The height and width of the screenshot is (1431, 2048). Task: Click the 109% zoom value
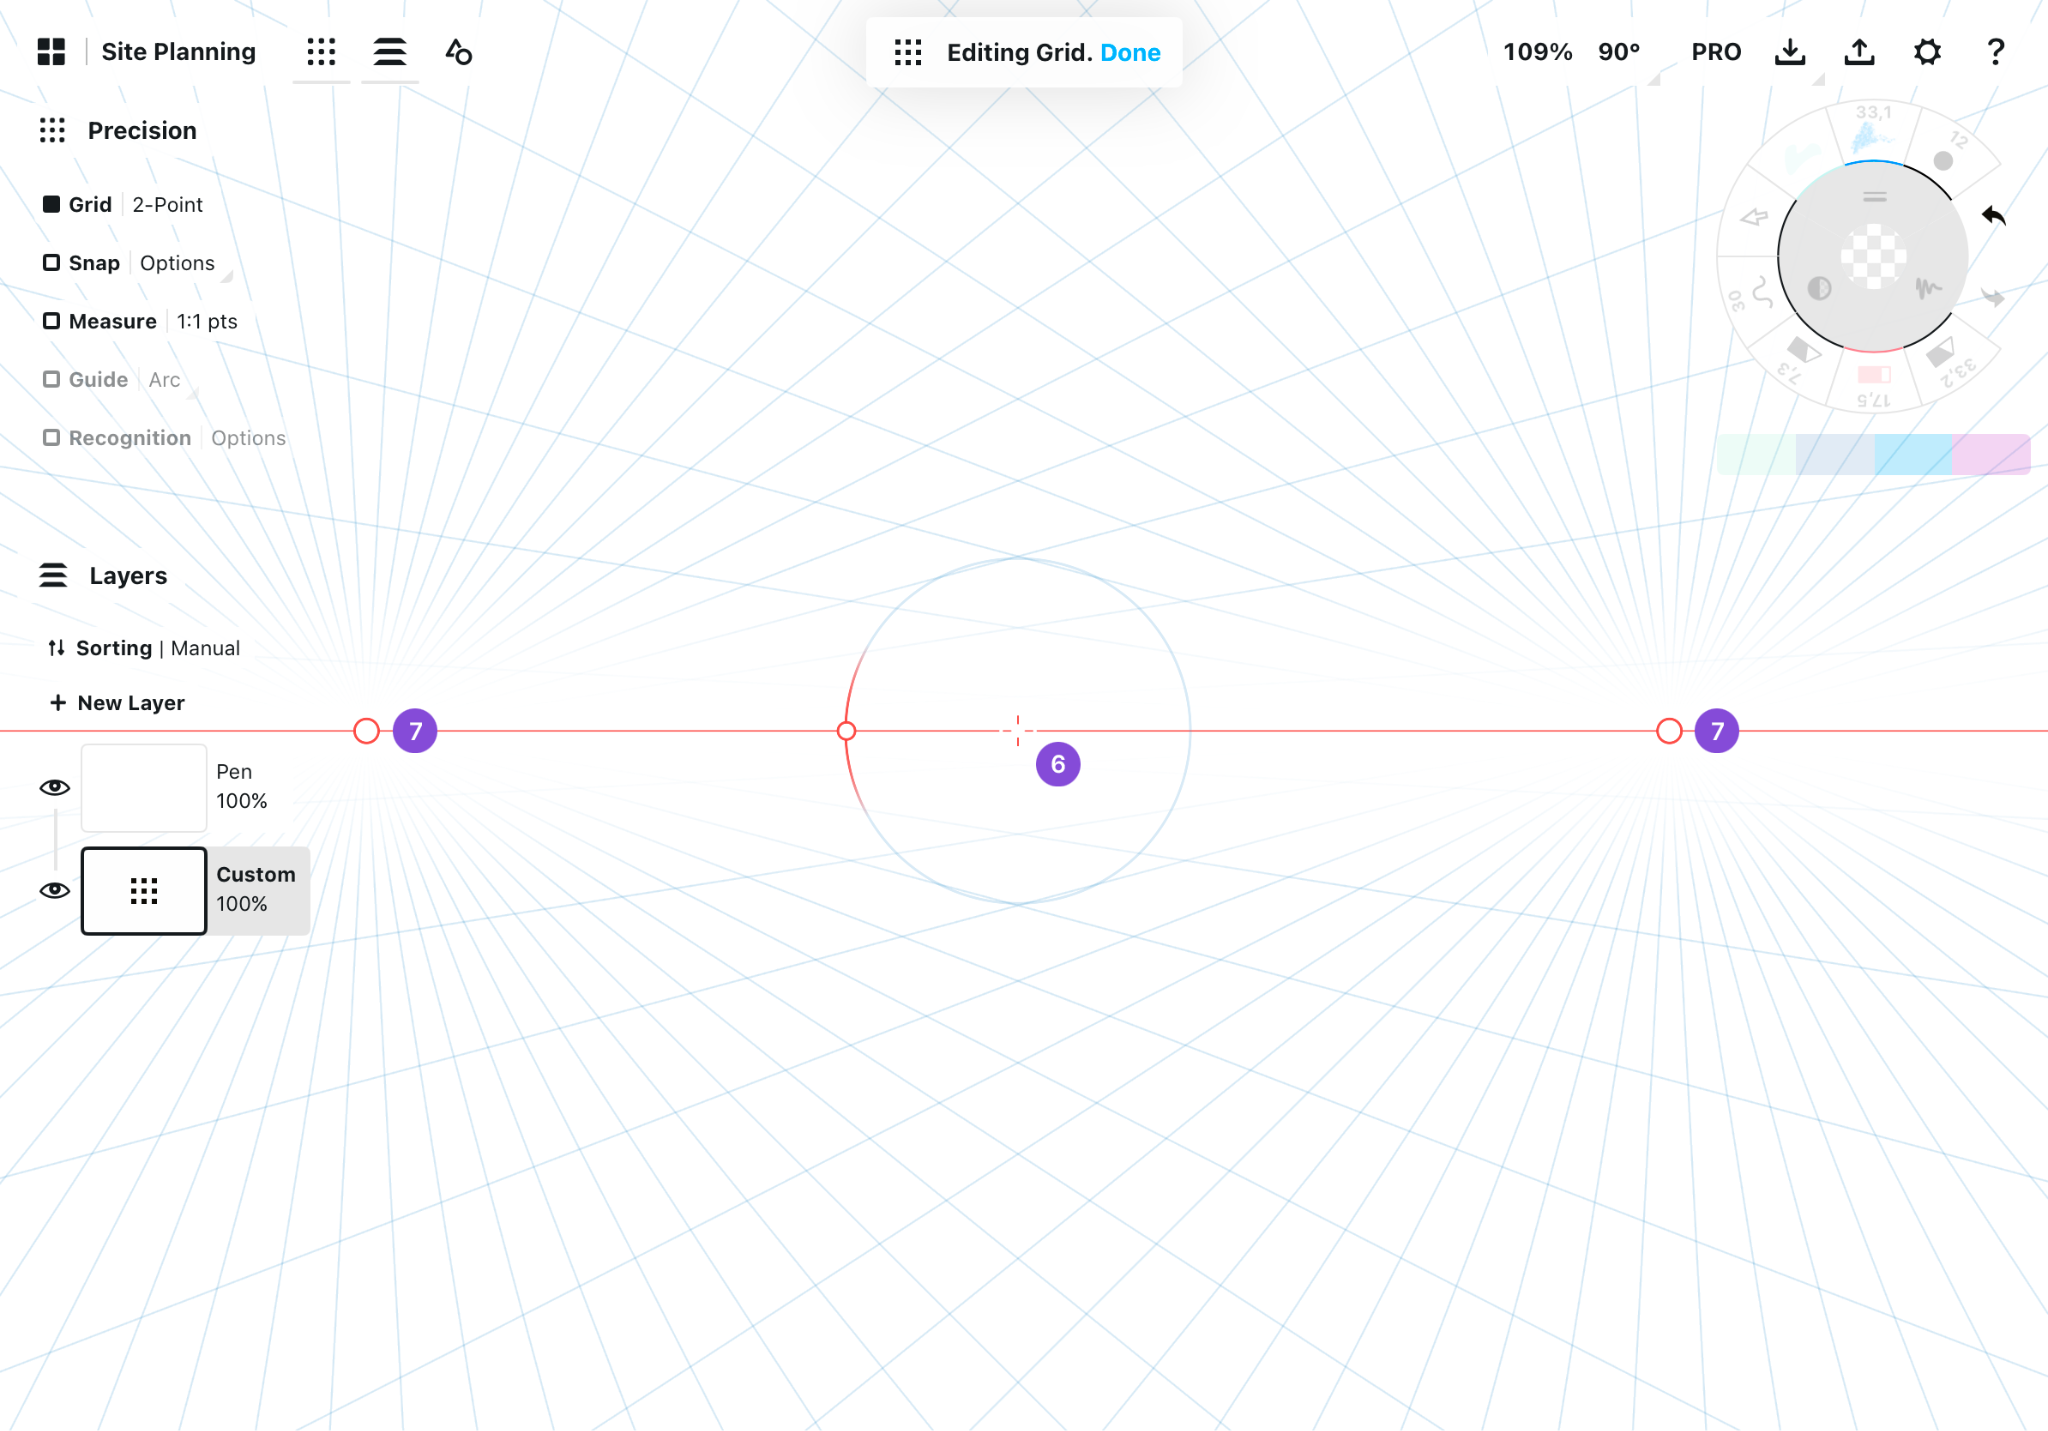tap(1538, 52)
